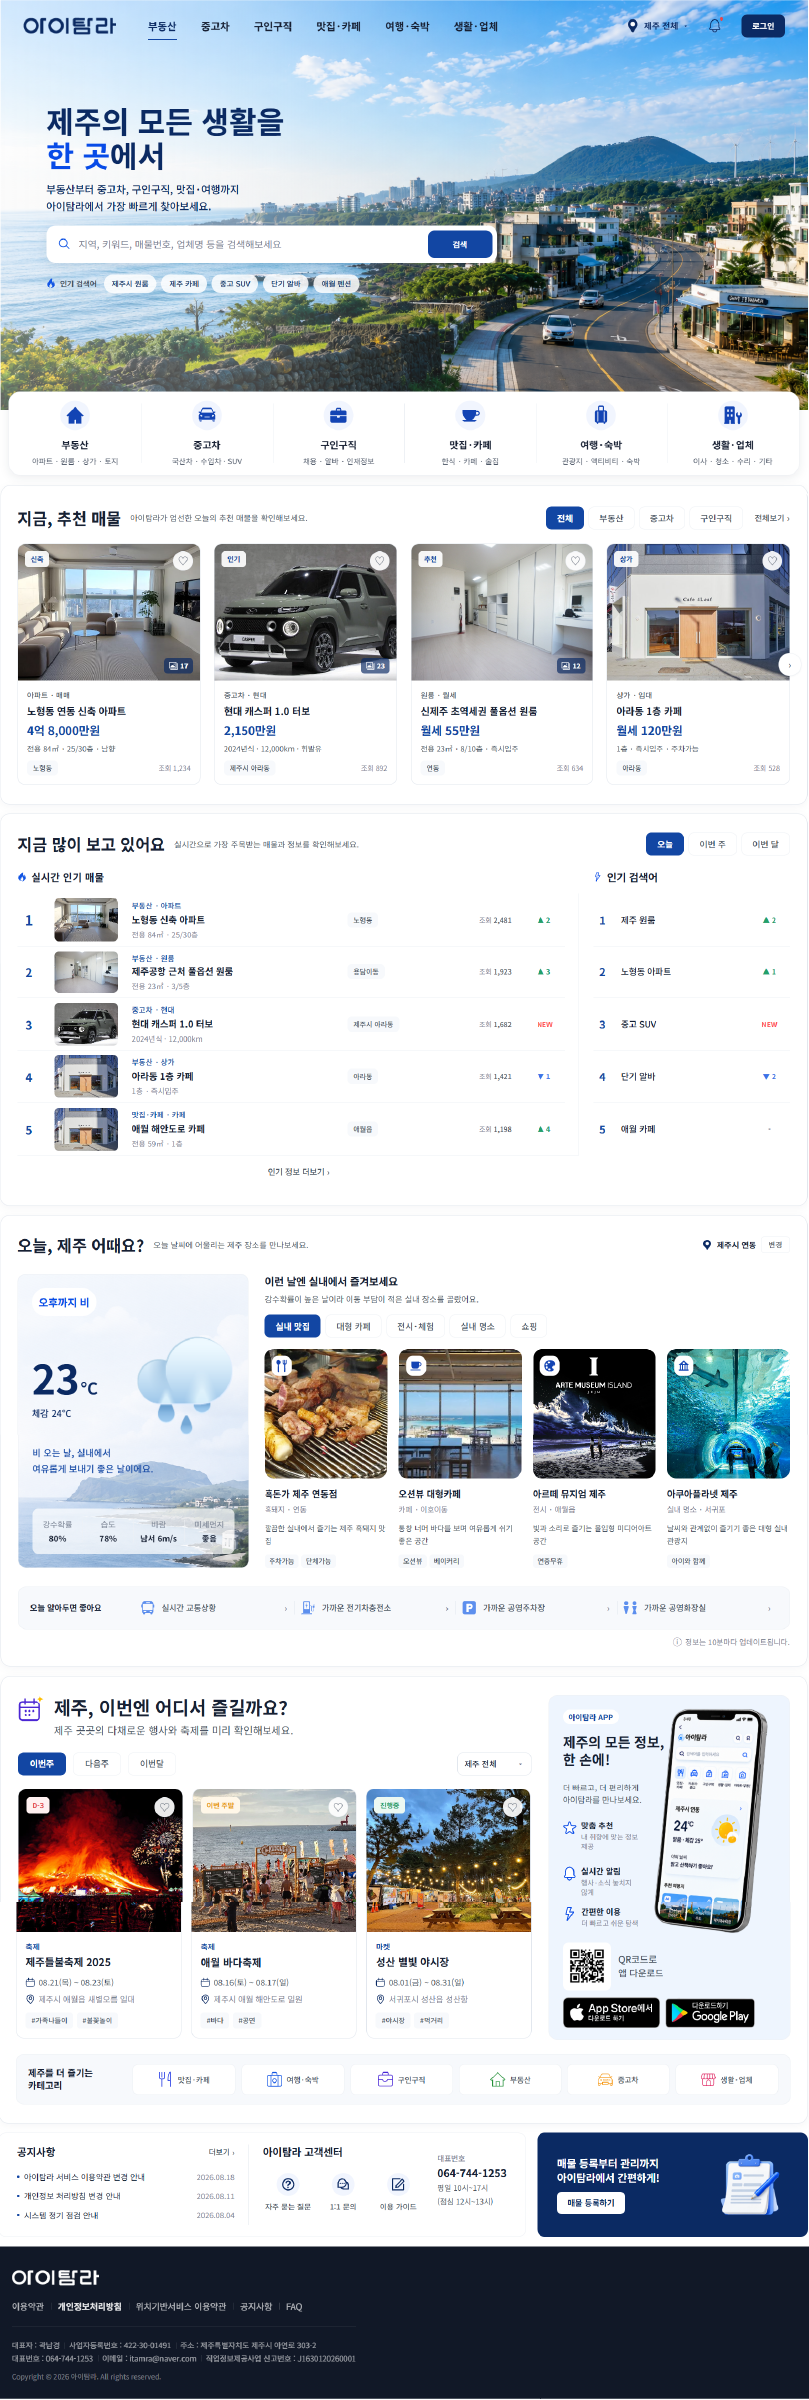Favorite the 아라동 1층 카페 listing
Image resolution: width=809 pixels, height=2400 pixels.
pyautogui.click(x=772, y=561)
